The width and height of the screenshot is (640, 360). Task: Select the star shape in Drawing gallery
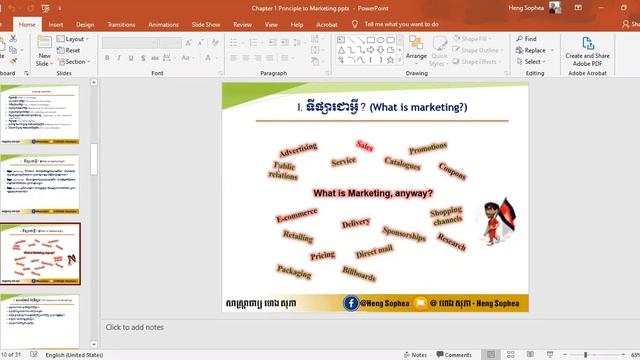[390, 60]
